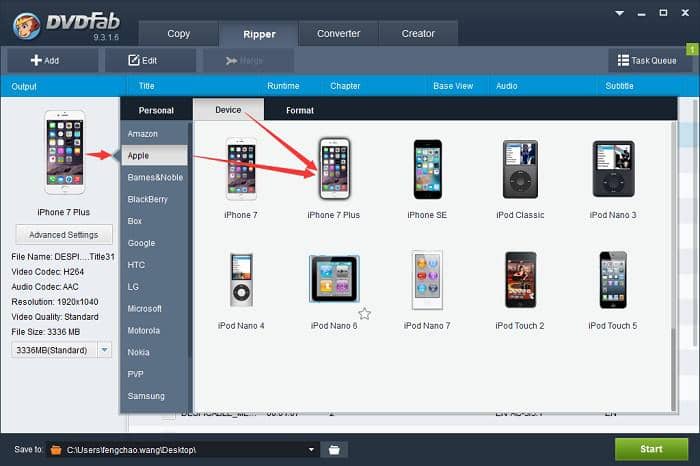Choose the iPhone 7 Plus device icon
Screen dimensions: 700x466
click(334, 169)
